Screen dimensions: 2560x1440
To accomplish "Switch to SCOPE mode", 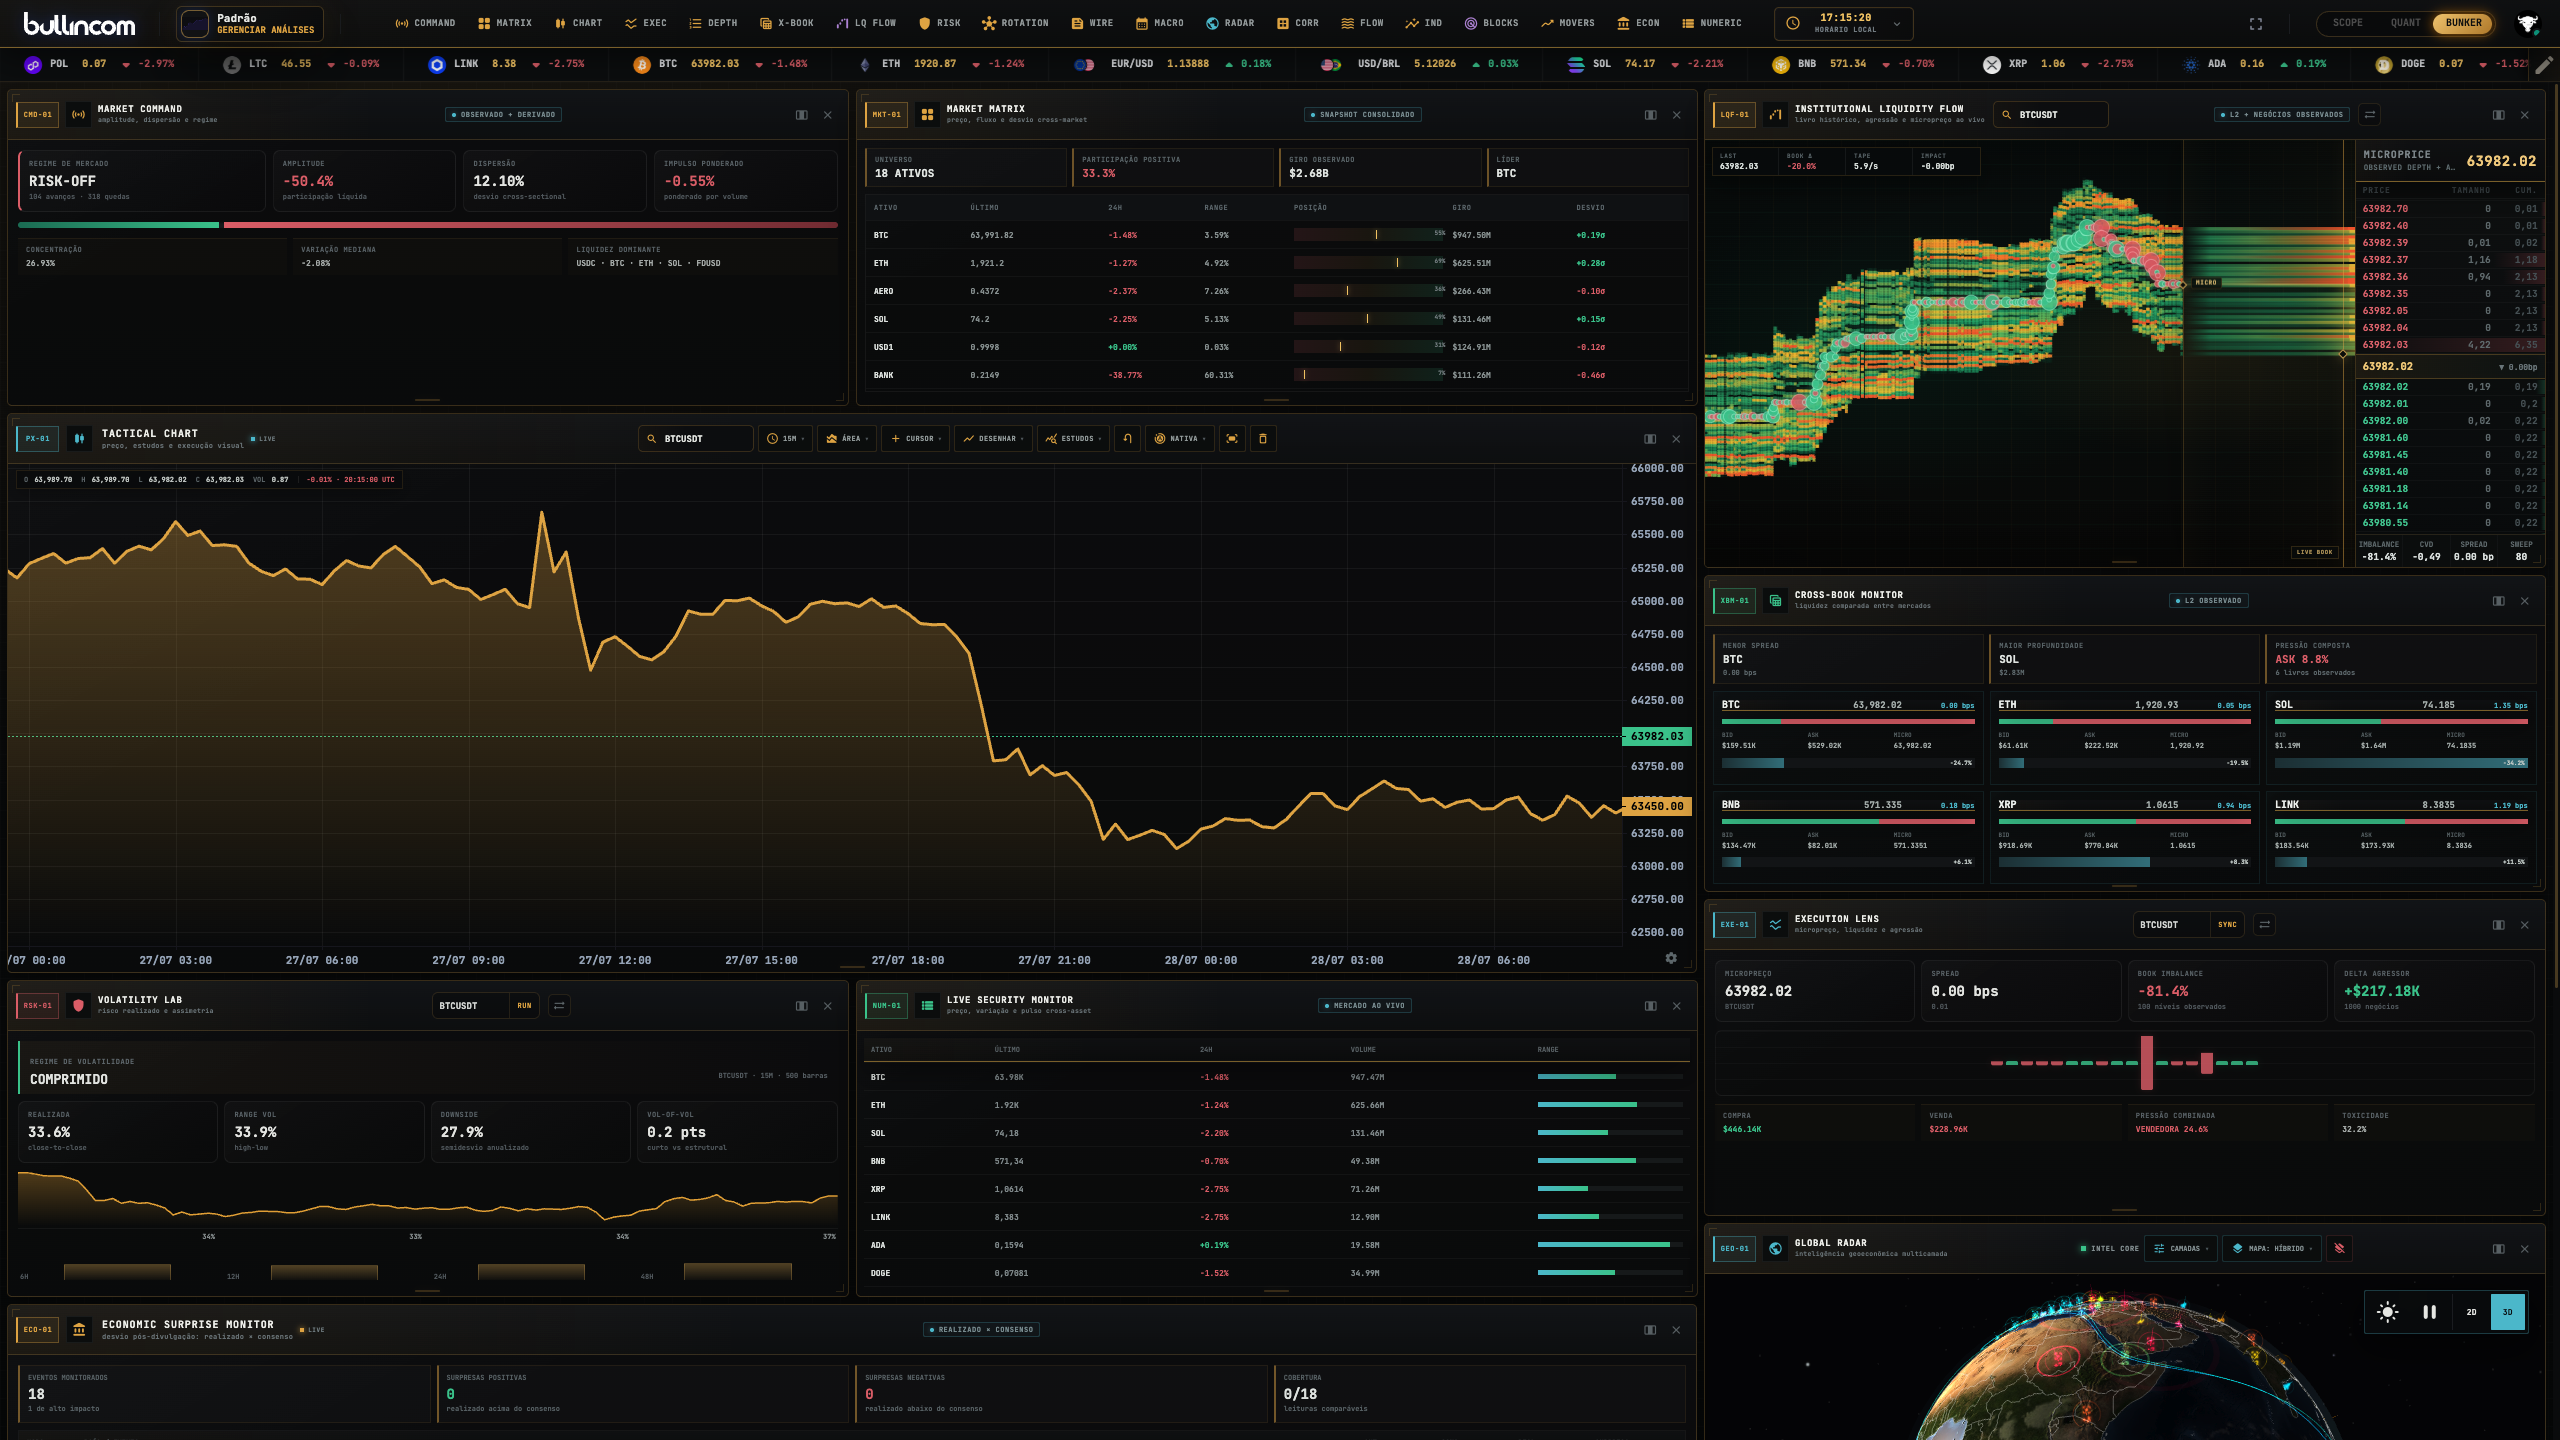I will 2347,23.
